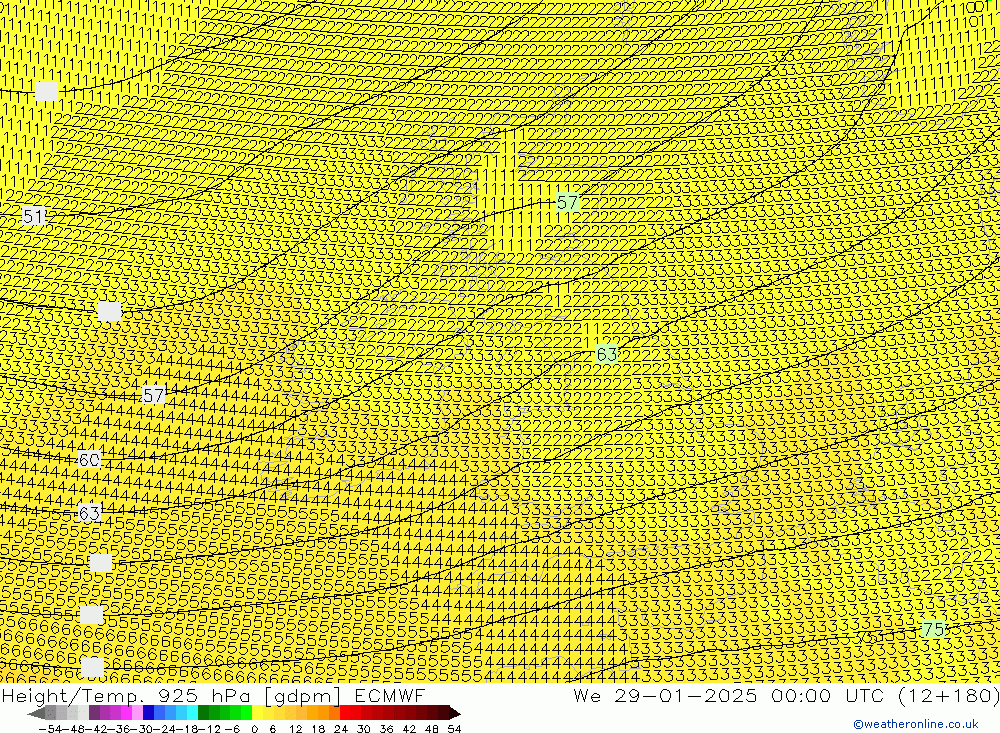Select the 60 contour label

[x=89, y=460]
